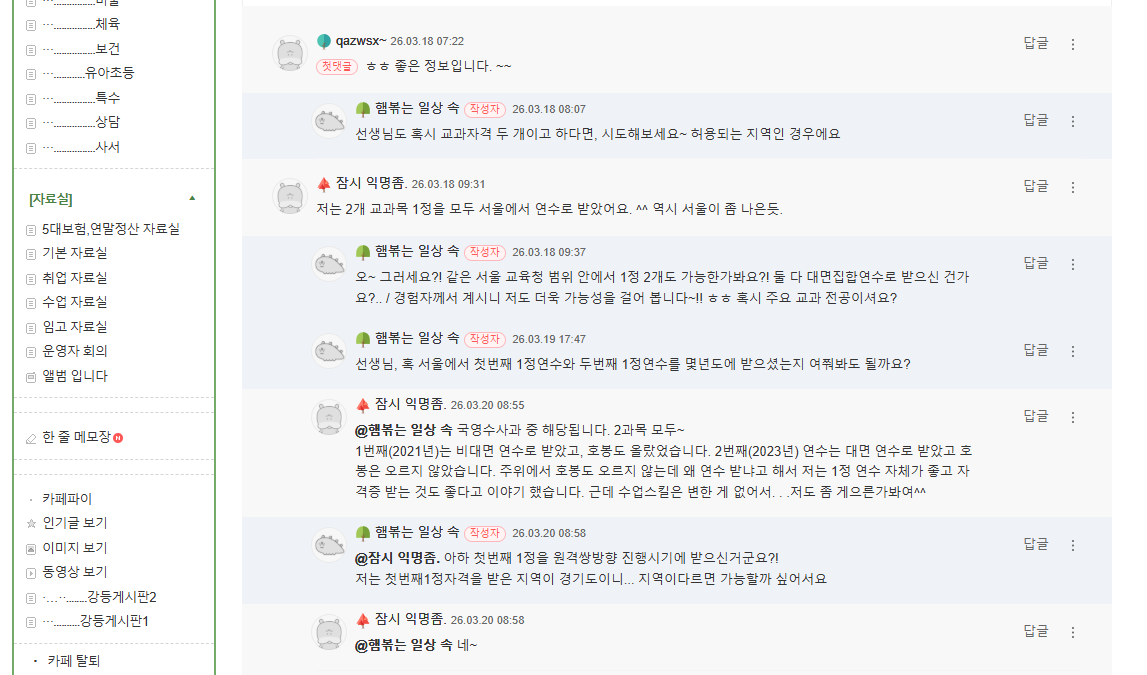Collapse the [자료실] section arrow

192,198
